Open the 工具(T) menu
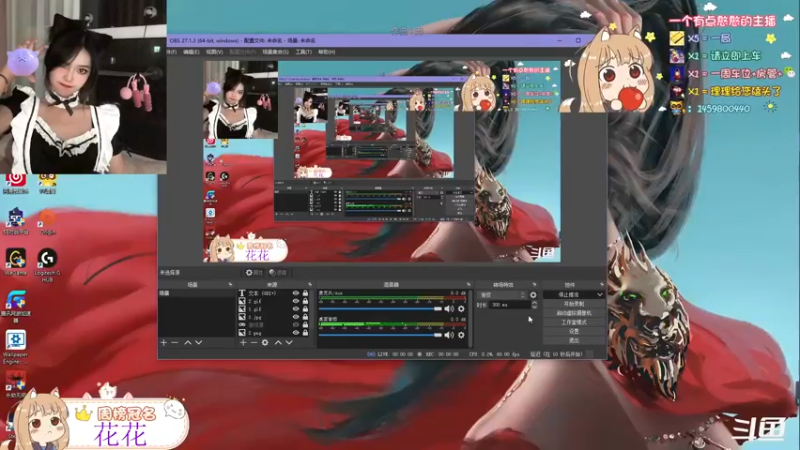The width and height of the screenshot is (800, 450). (304, 52)
